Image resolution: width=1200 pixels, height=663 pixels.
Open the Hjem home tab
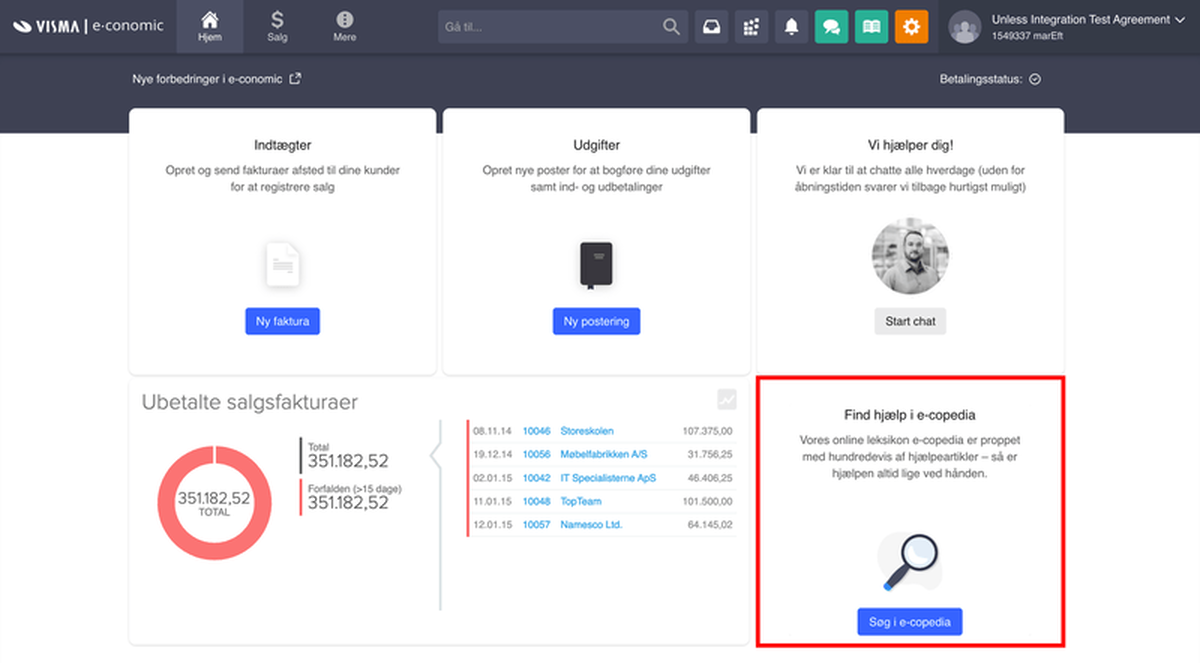pos(210,27)
